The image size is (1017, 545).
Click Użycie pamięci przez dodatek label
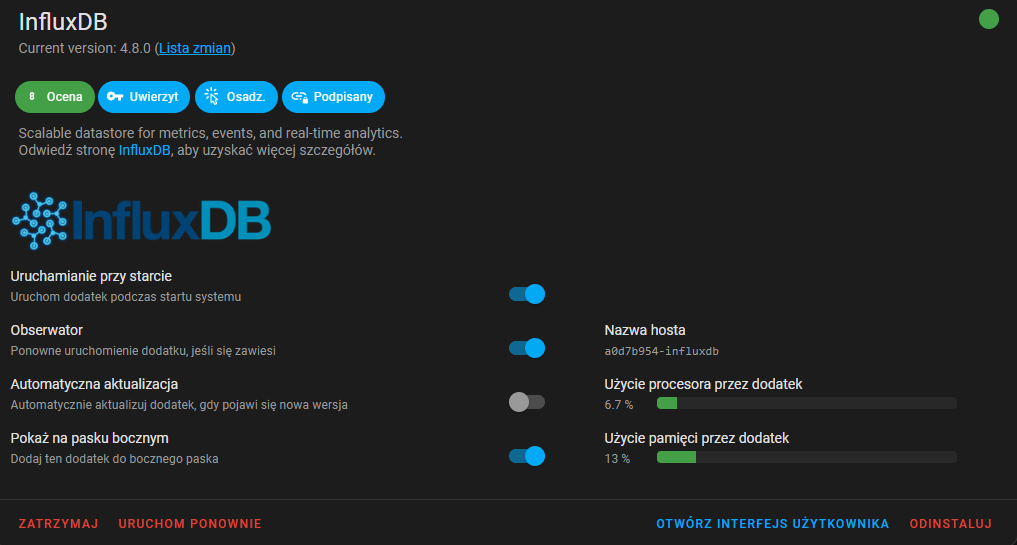697,438
